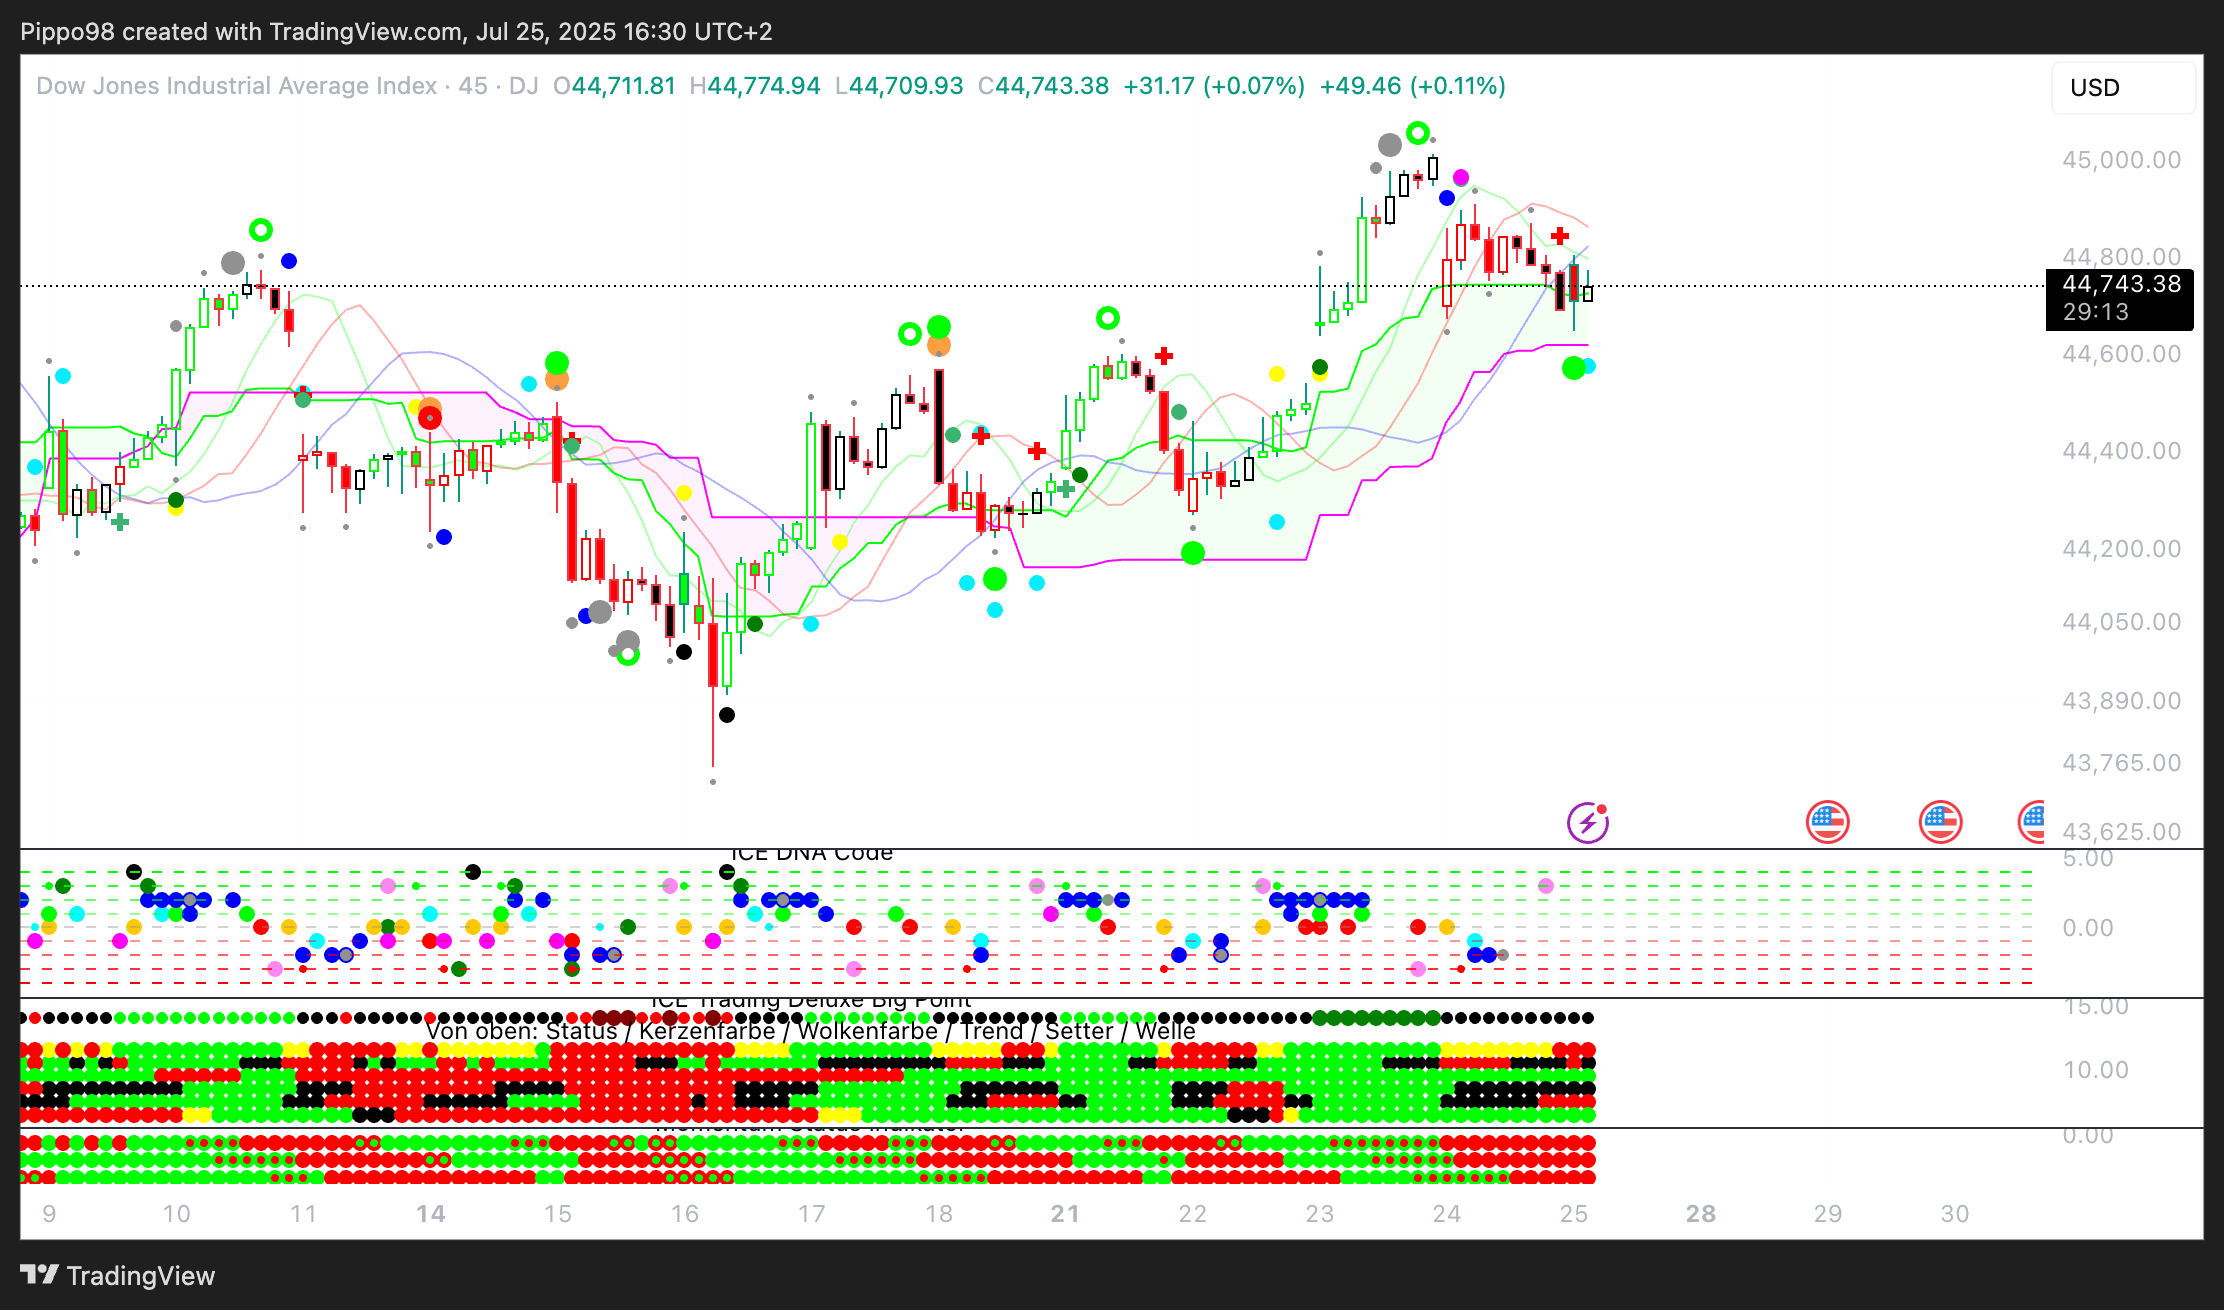
Task: Select the green ring marker above the 45,000 peak
Action: [1417, 133]
